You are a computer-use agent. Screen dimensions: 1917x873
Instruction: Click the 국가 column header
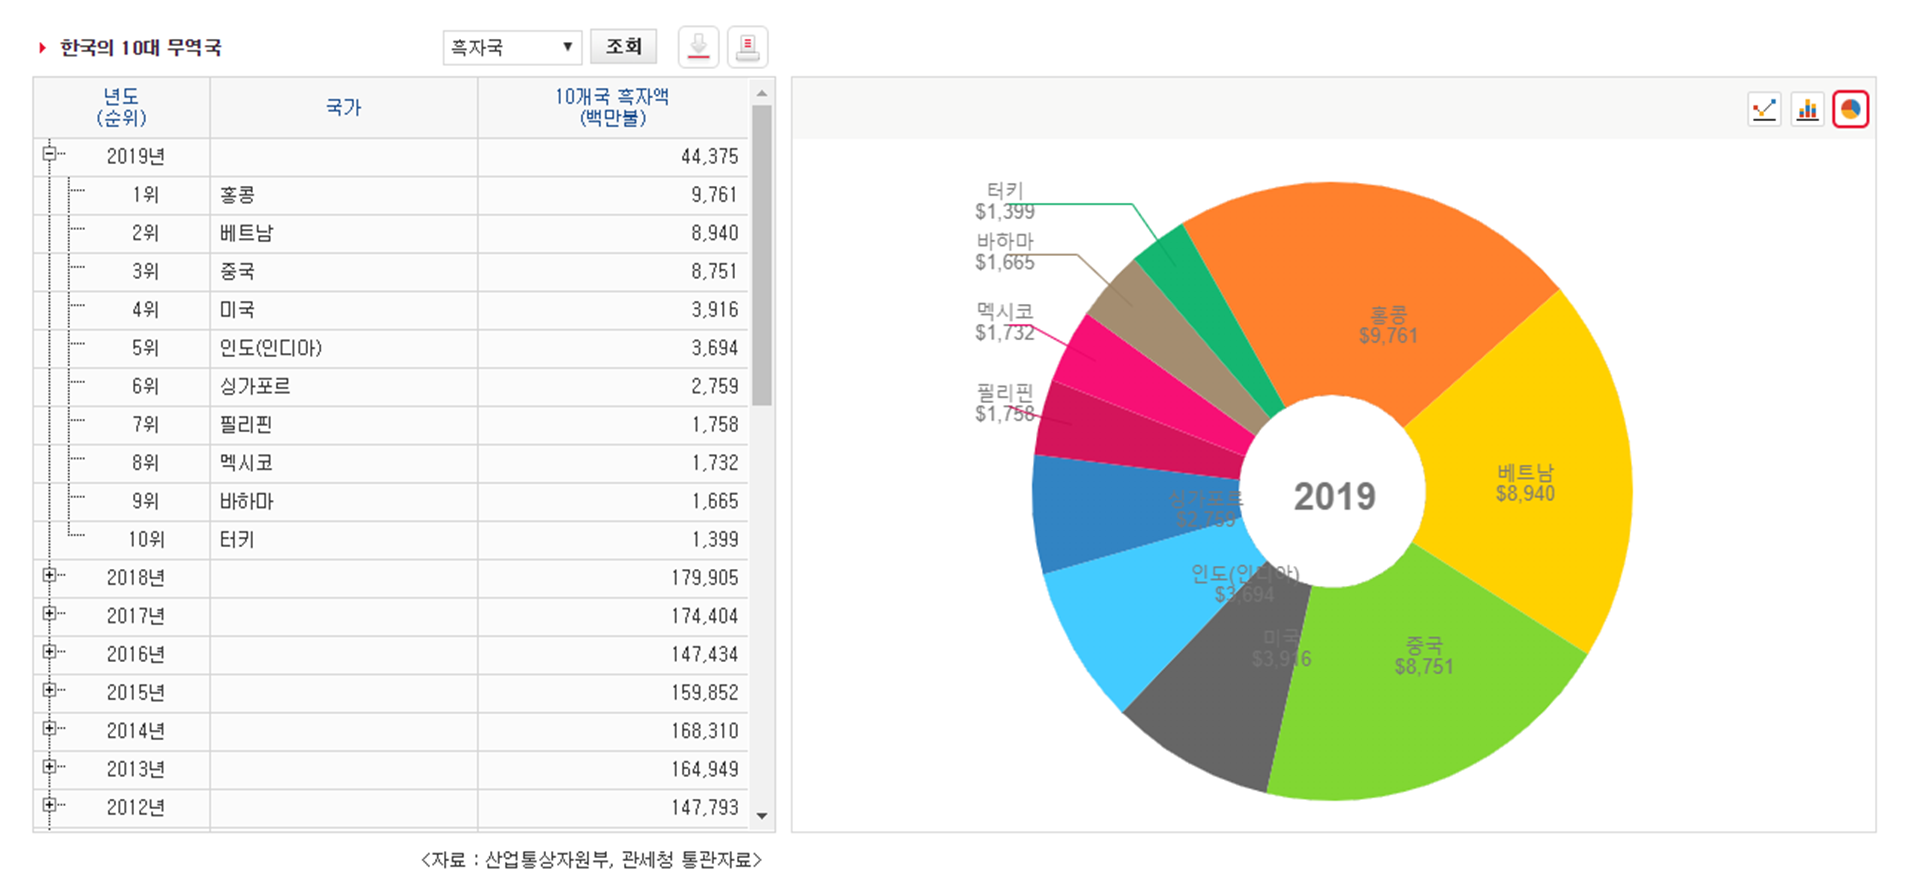(343, 108)
